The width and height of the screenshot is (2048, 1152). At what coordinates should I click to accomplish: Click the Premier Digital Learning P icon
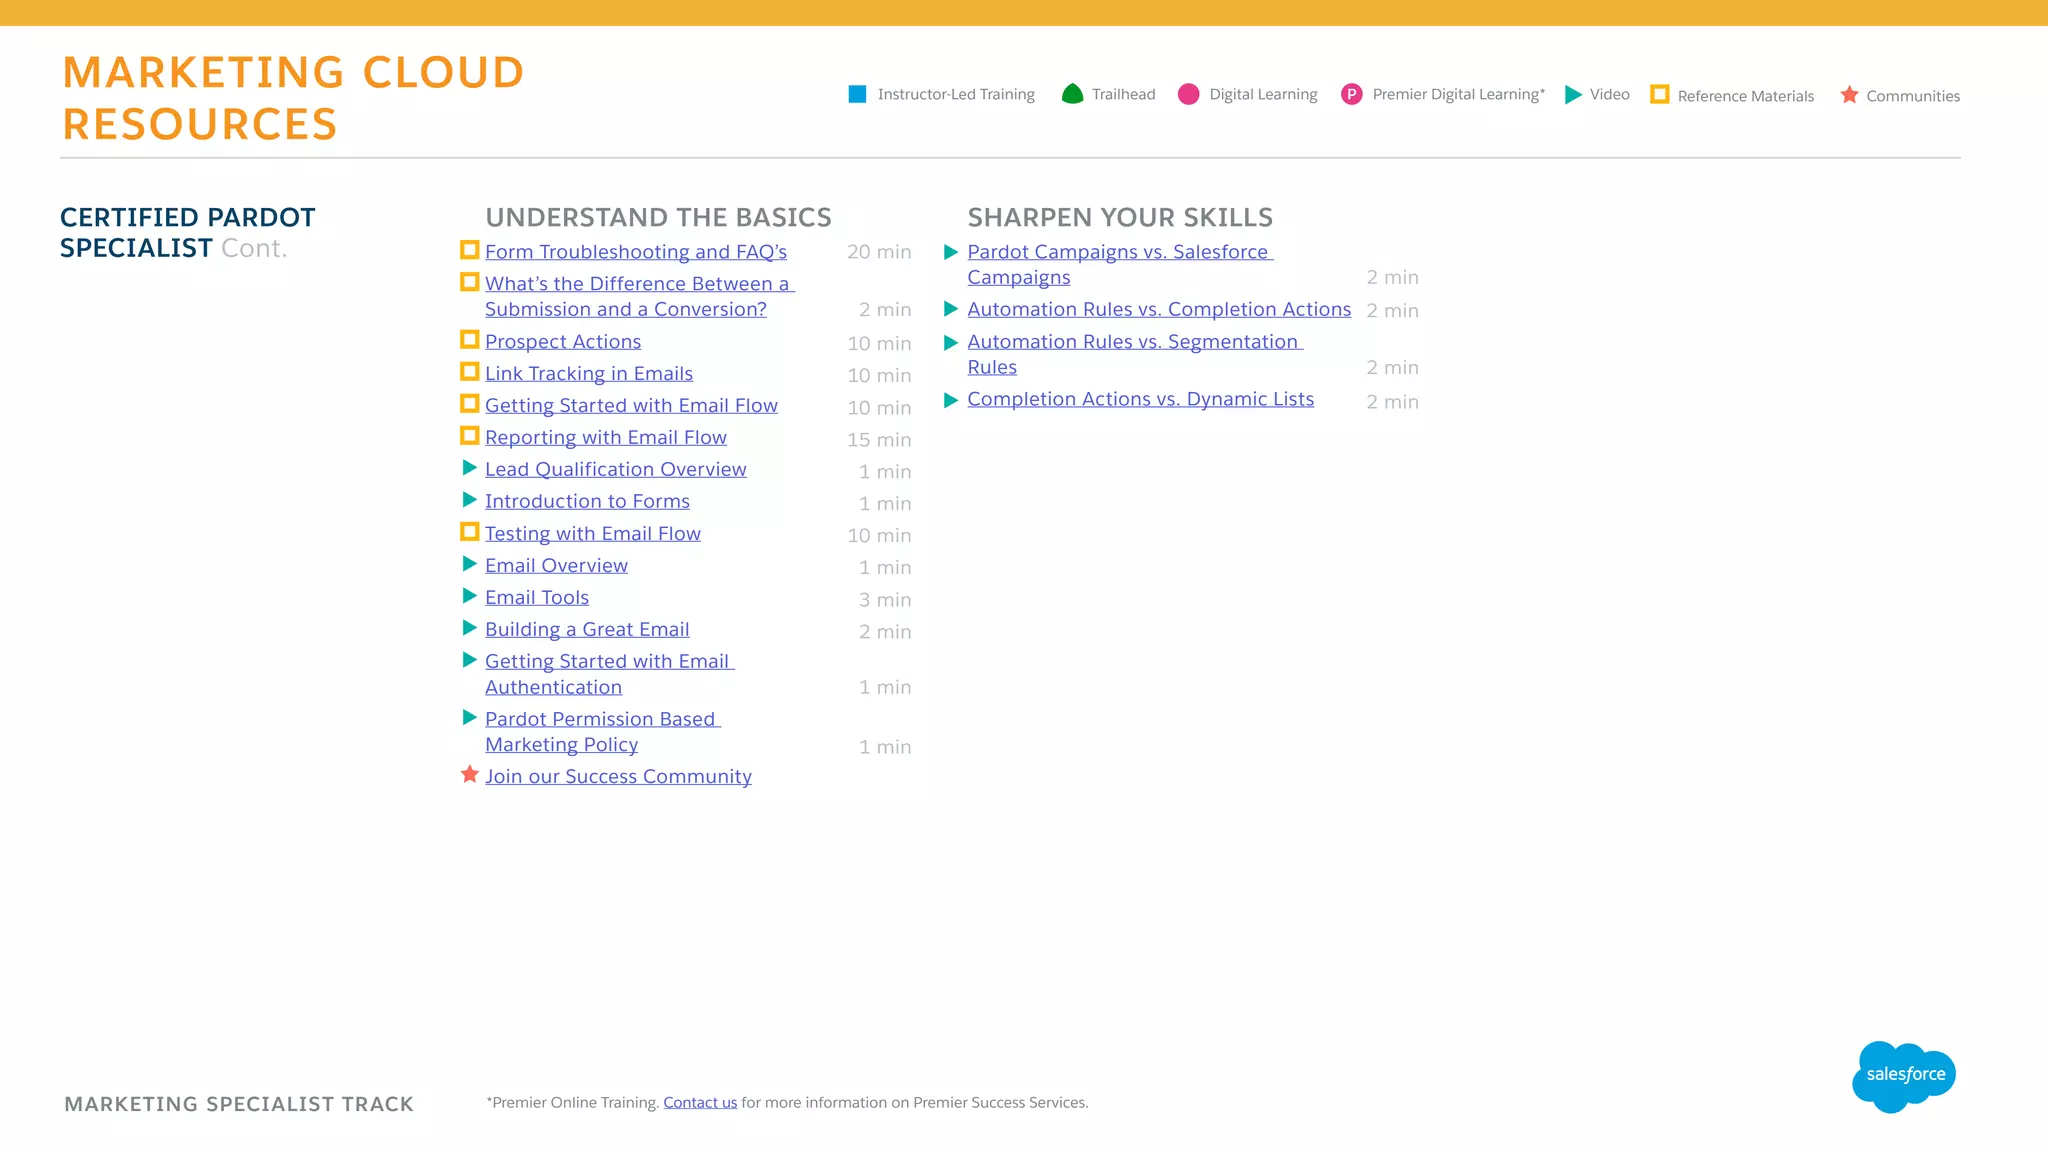pos(1351,94)
